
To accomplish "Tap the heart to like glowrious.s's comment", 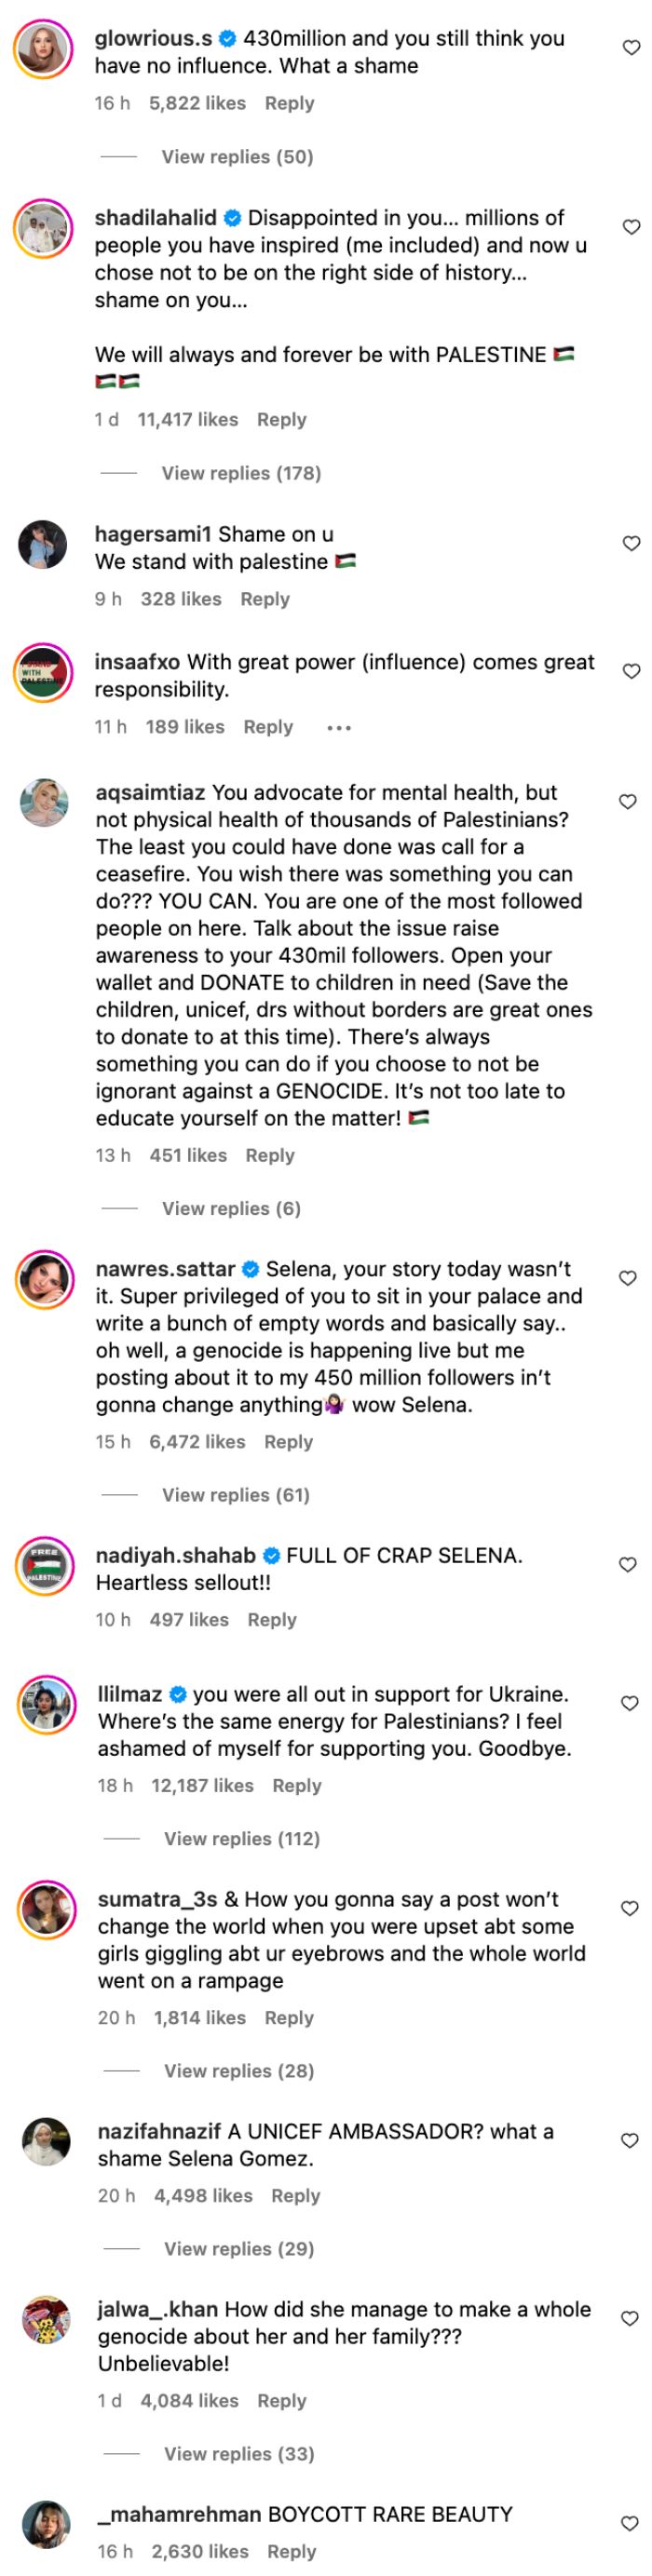I will pyautogui.click(x=630, y=45).
